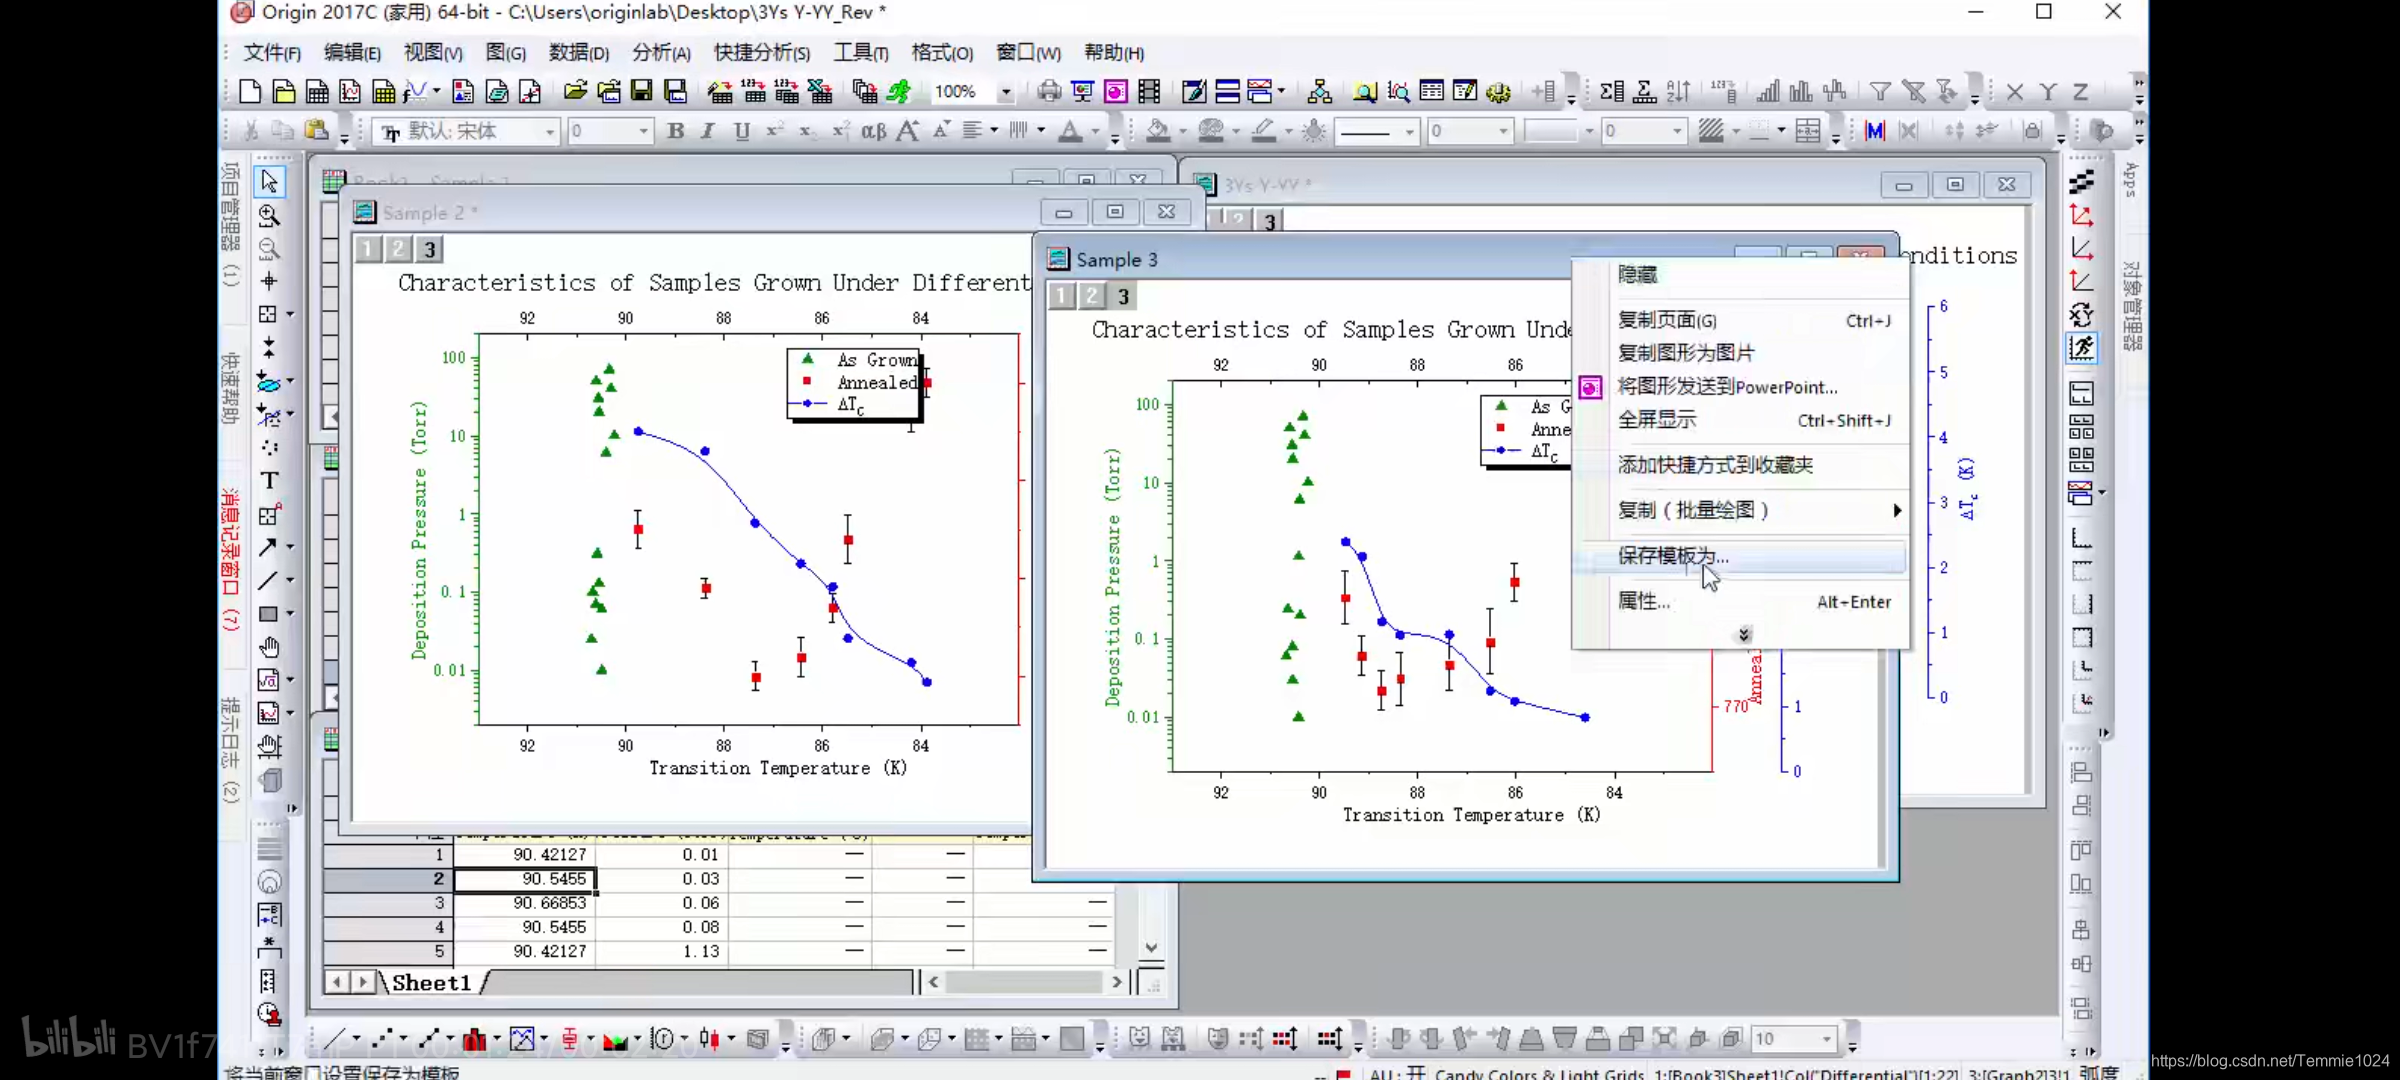2400x1080 pixels.
Task: Expand more context menu items chevron
Action: [x=1743, y=635]
